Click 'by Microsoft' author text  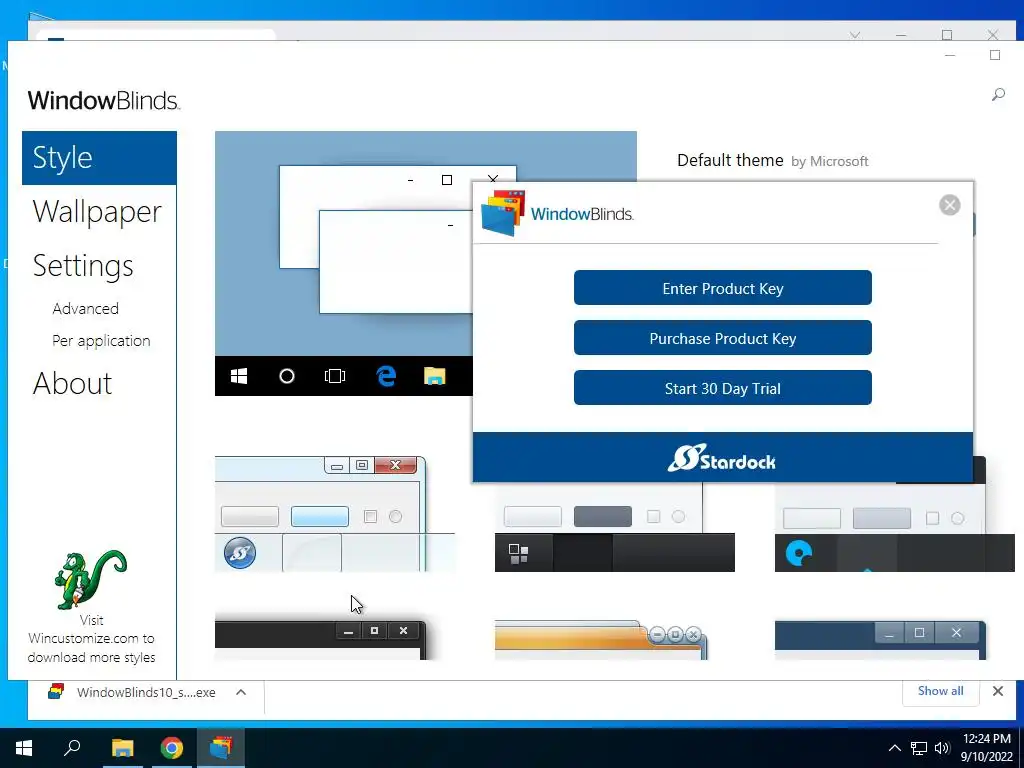click(x=829, y=161)
